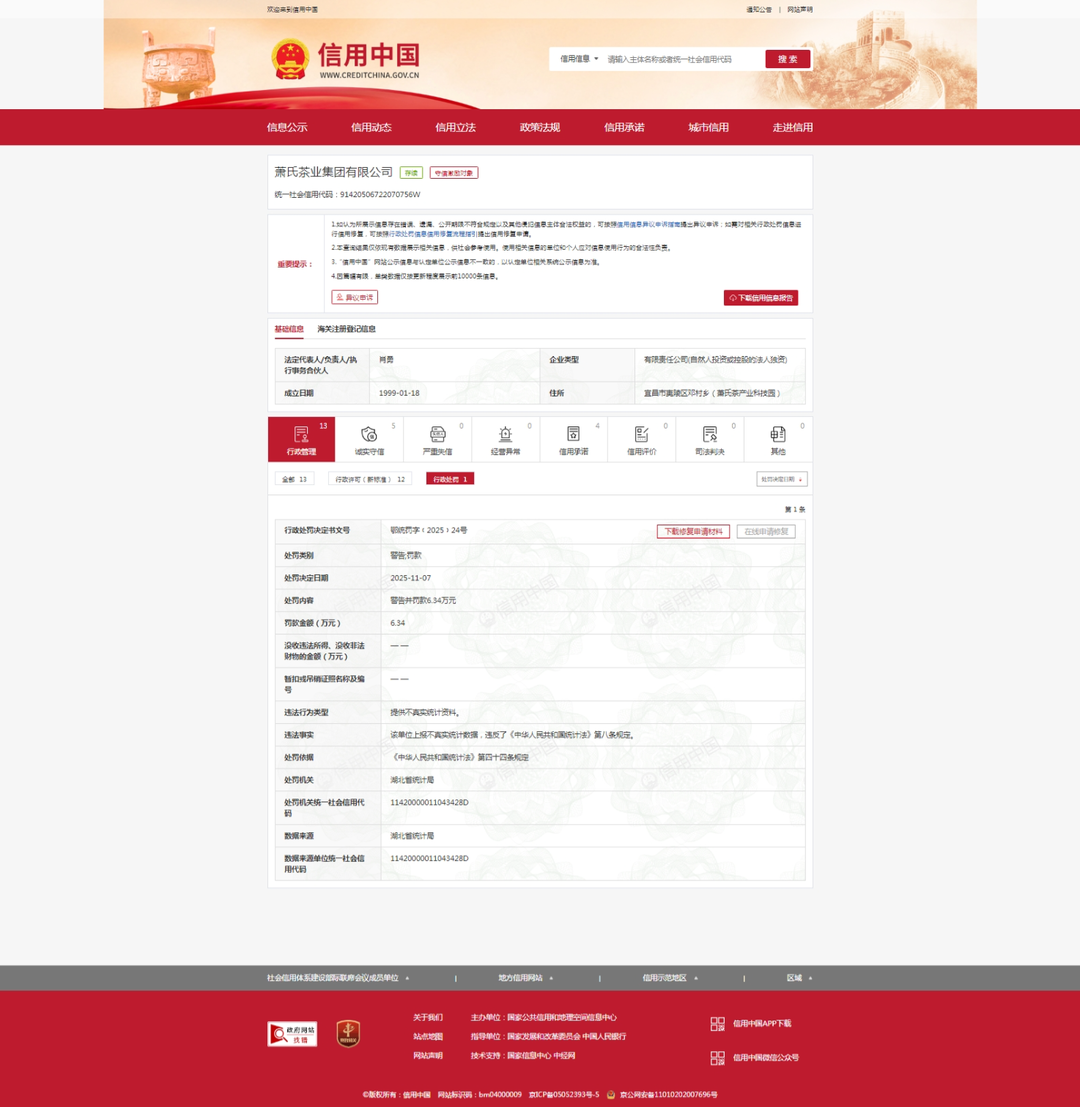Click the 信用中国APP下载 QR code icon

(717, 1024)
